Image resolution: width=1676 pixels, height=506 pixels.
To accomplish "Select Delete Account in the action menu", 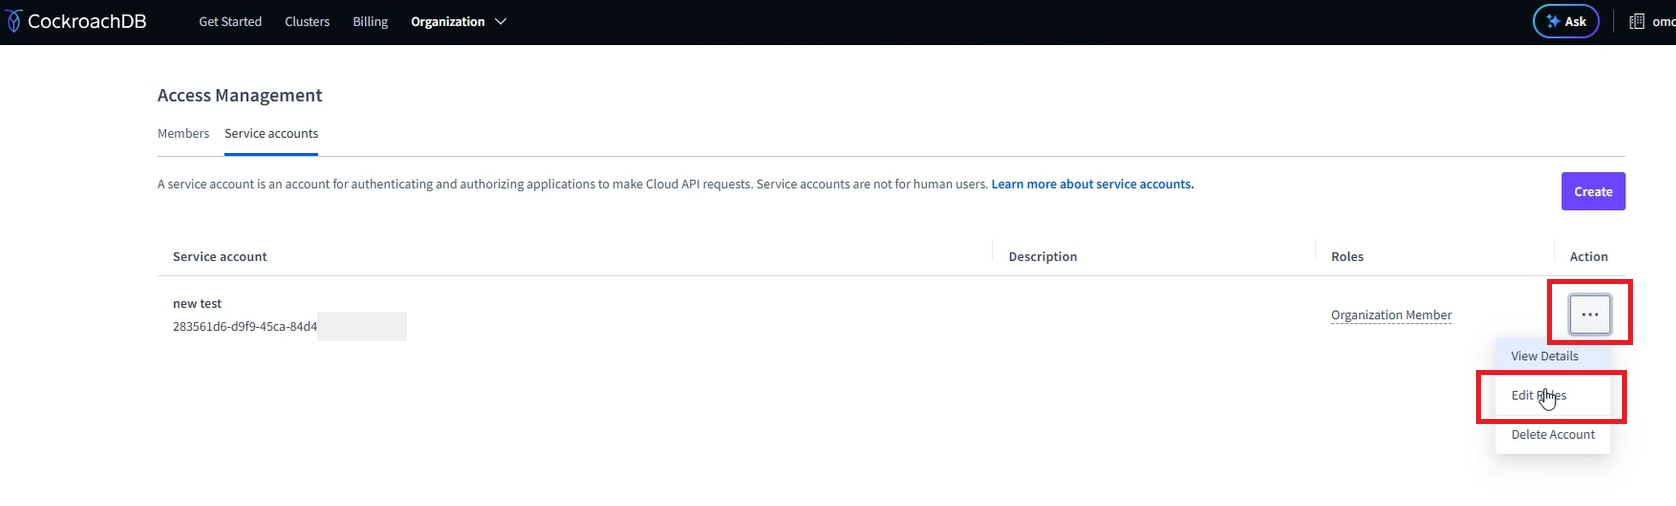I will pos(1552,434).
